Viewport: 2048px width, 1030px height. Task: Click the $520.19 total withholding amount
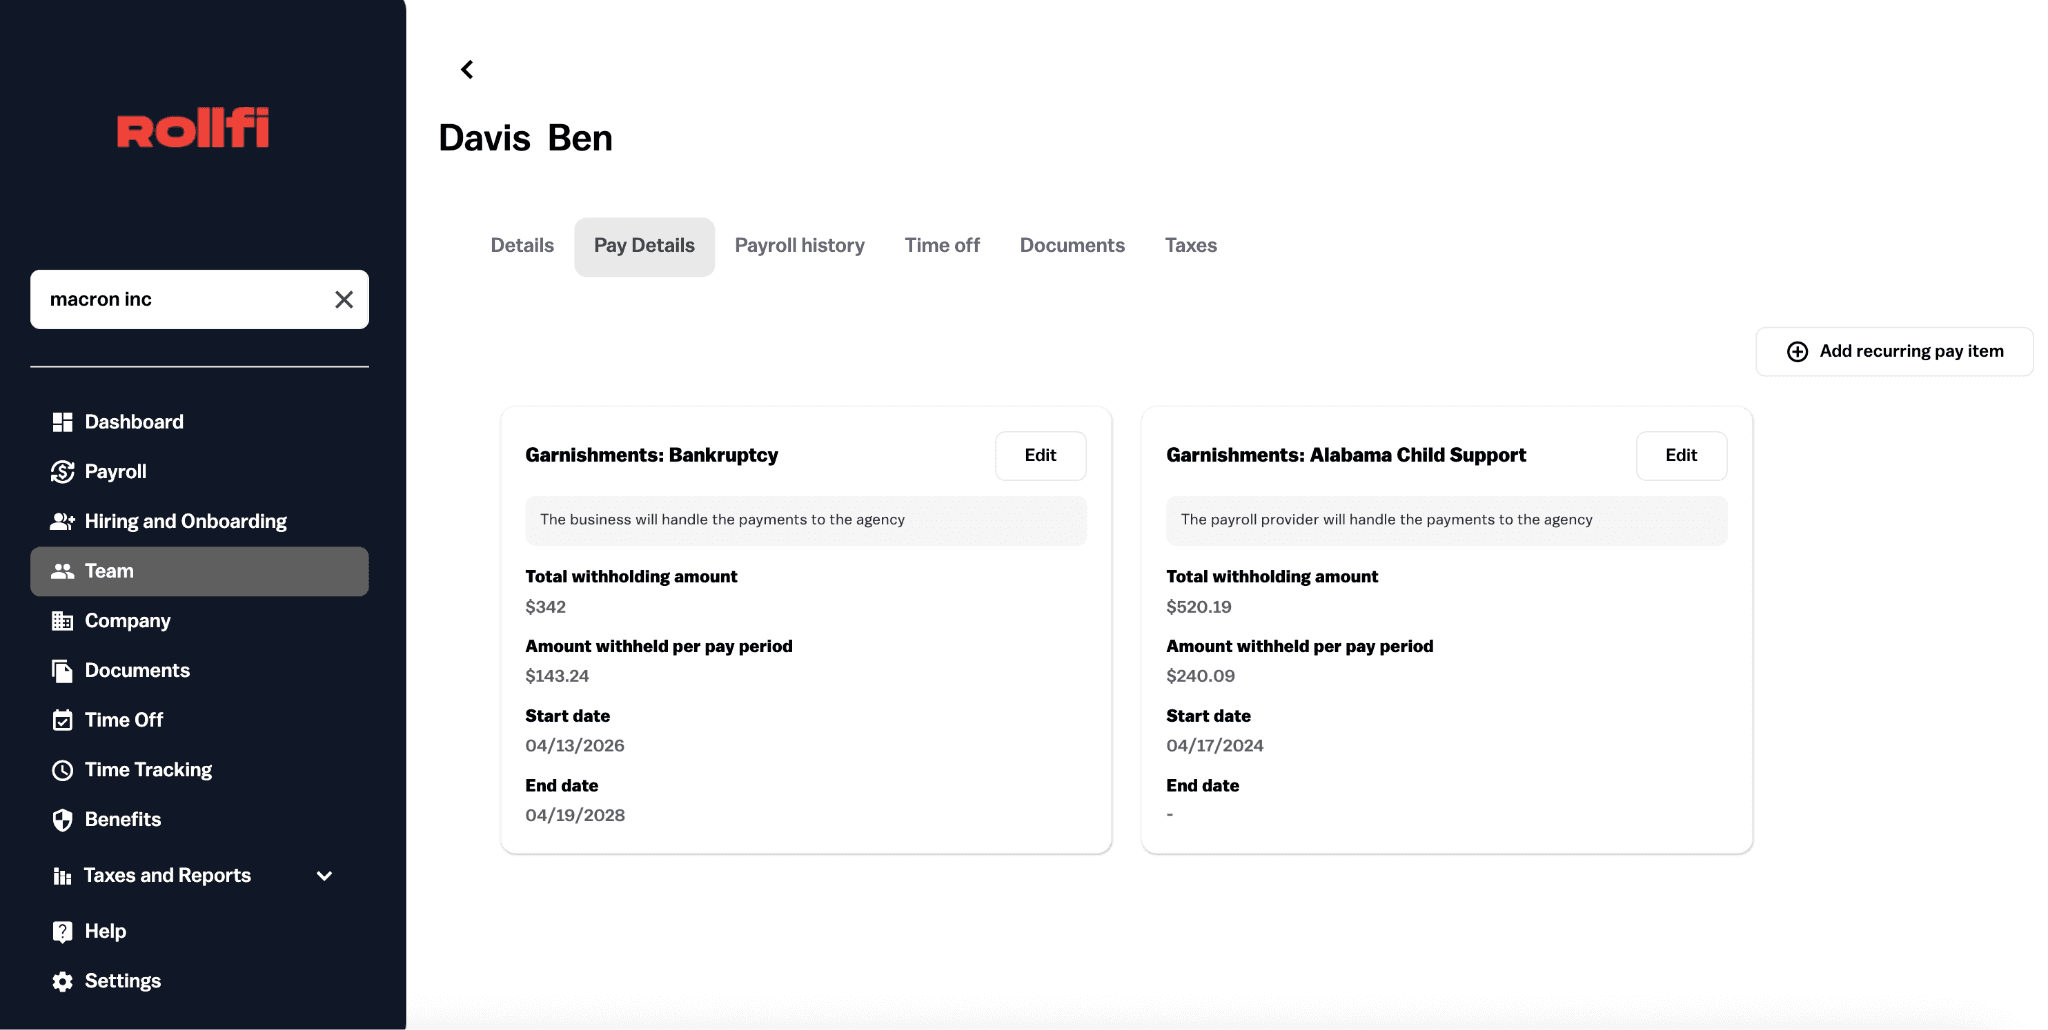(1198, 607)
